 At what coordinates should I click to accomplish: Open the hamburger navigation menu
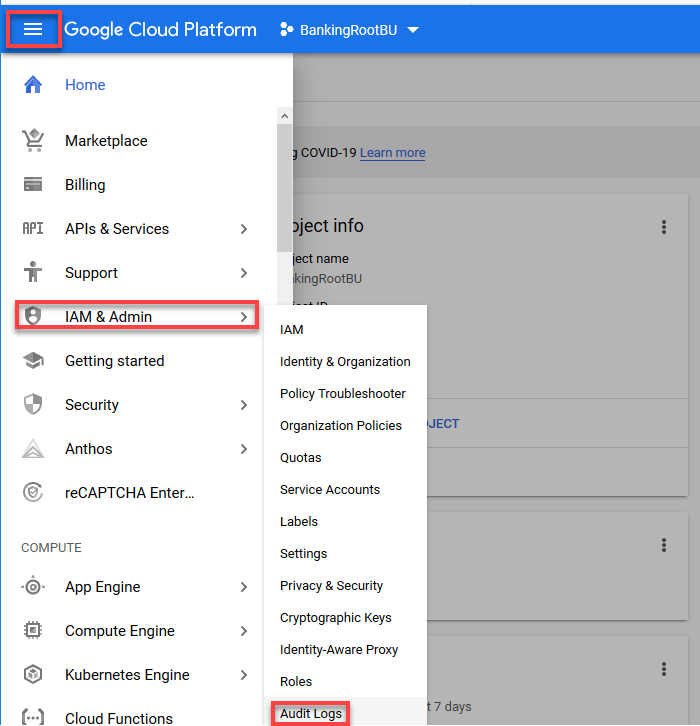click(x=33, y=30)
